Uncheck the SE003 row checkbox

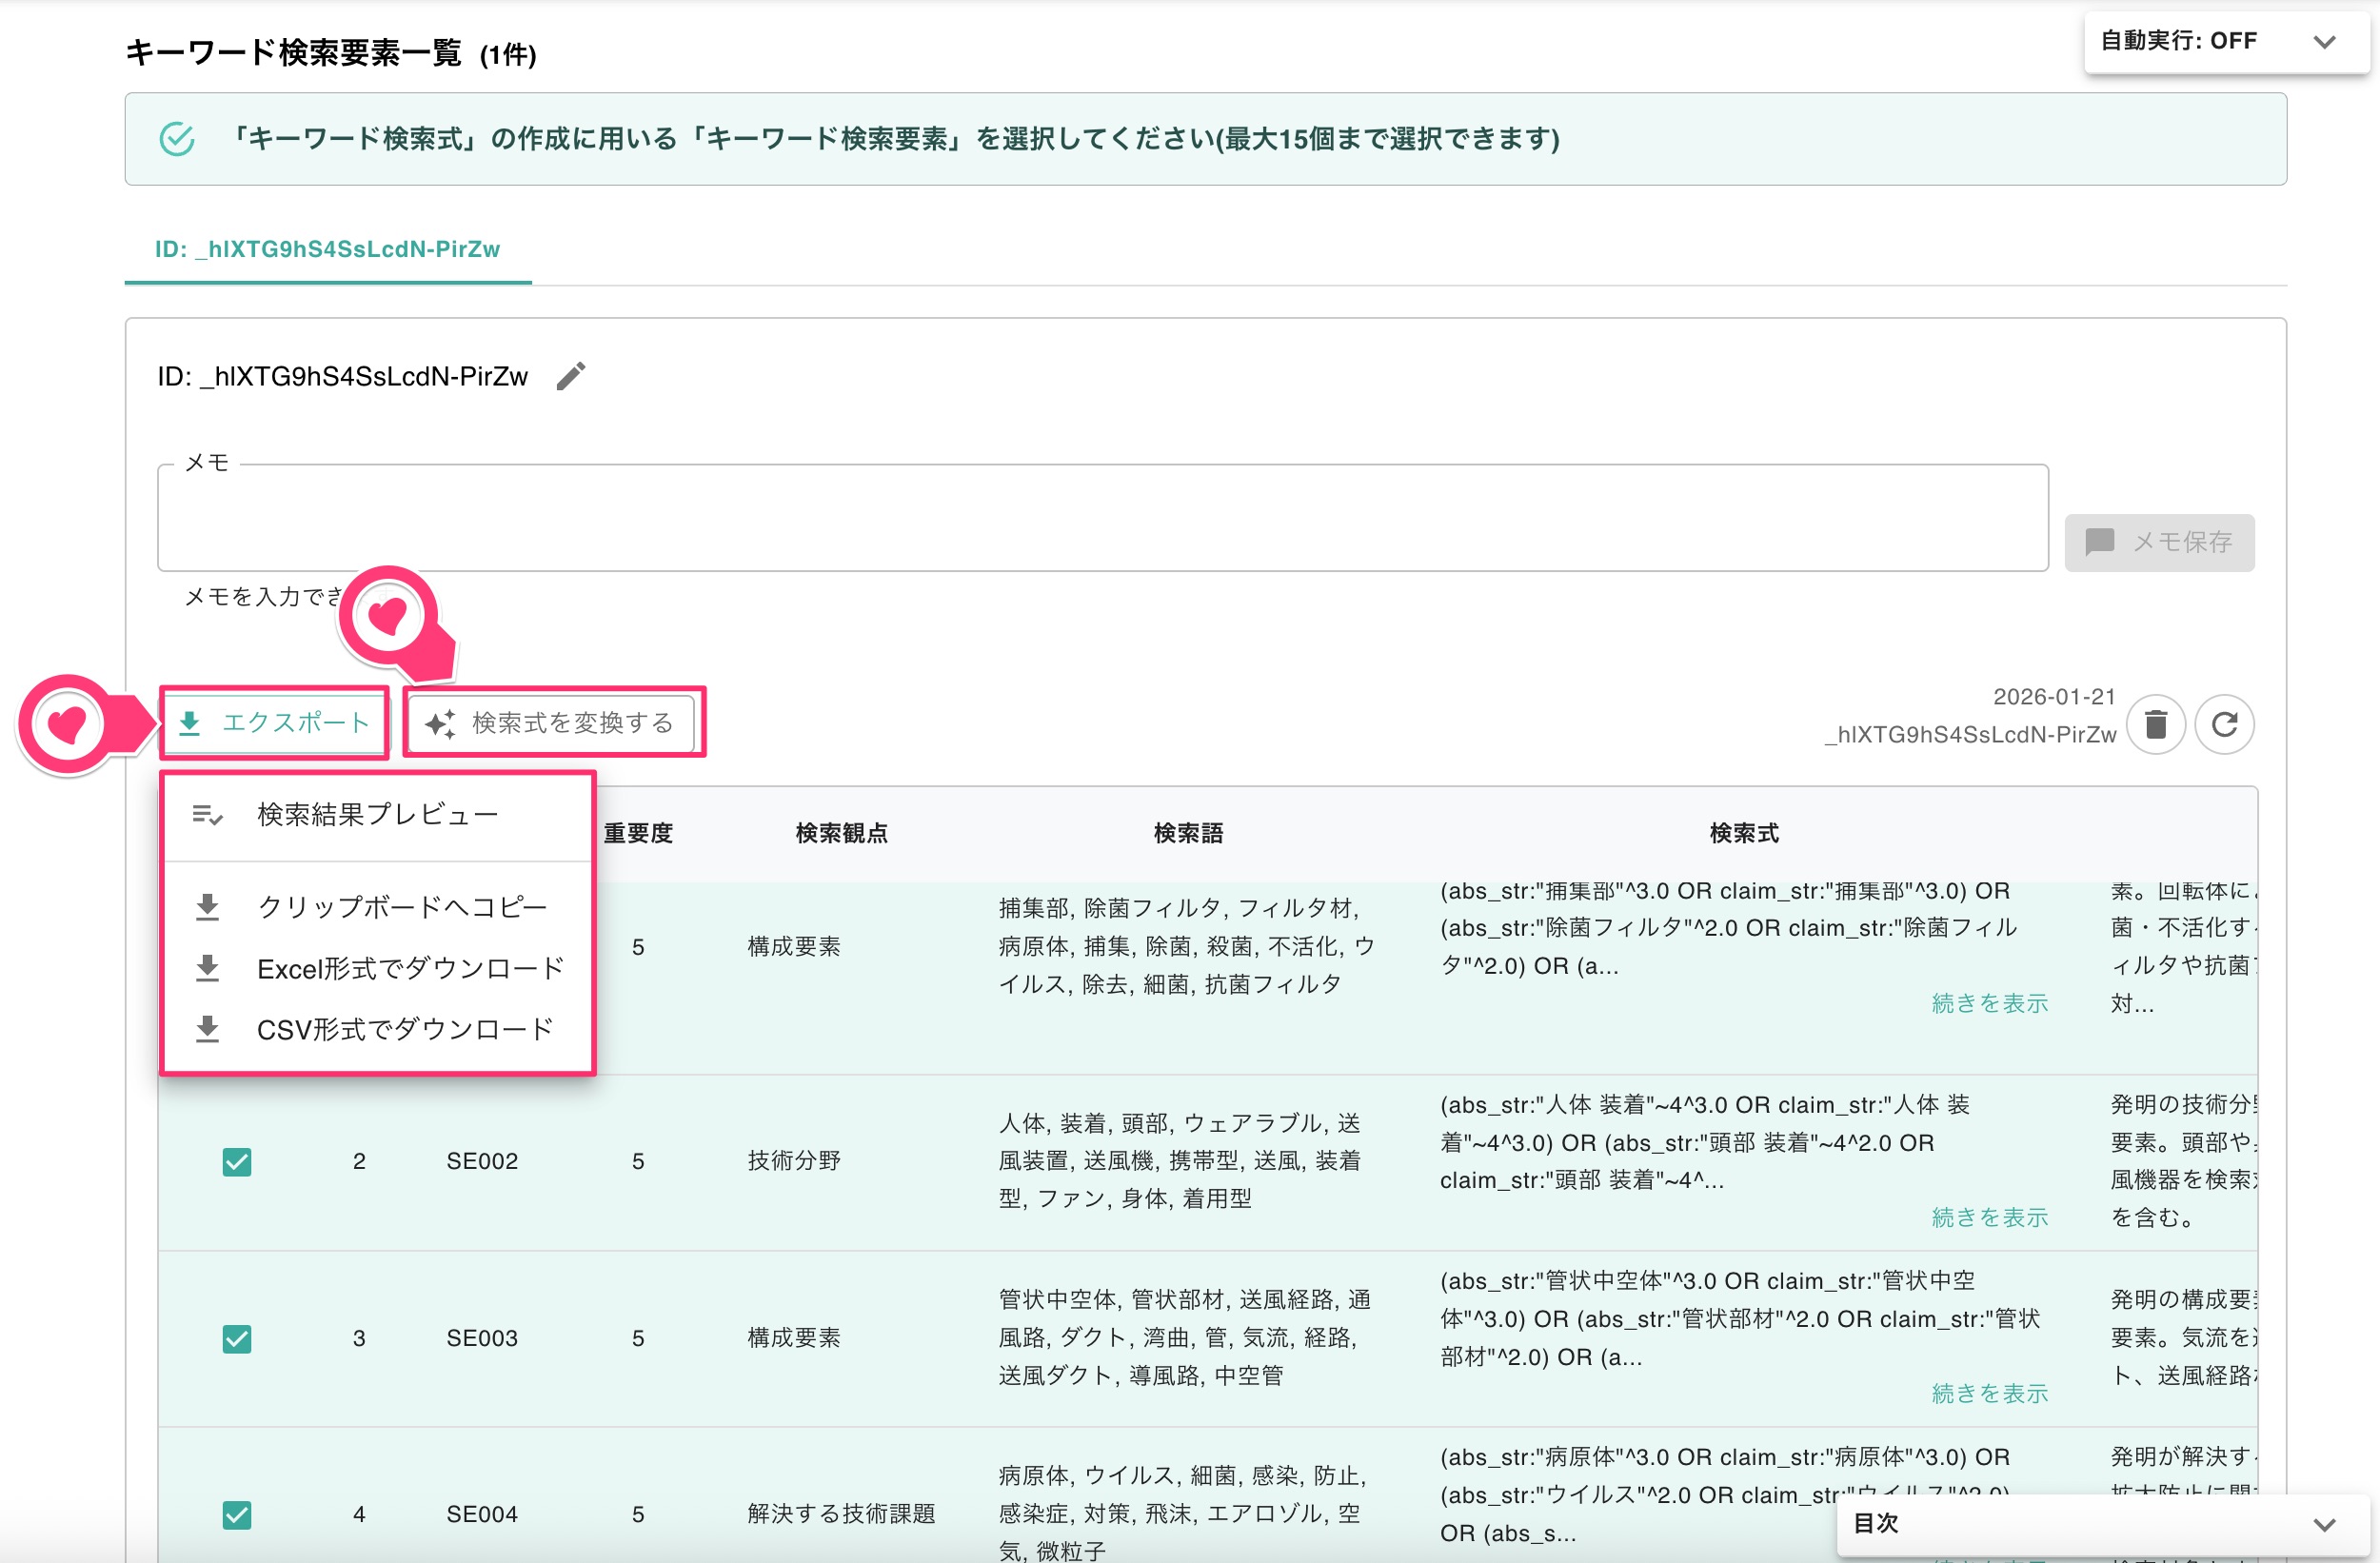237,1338
